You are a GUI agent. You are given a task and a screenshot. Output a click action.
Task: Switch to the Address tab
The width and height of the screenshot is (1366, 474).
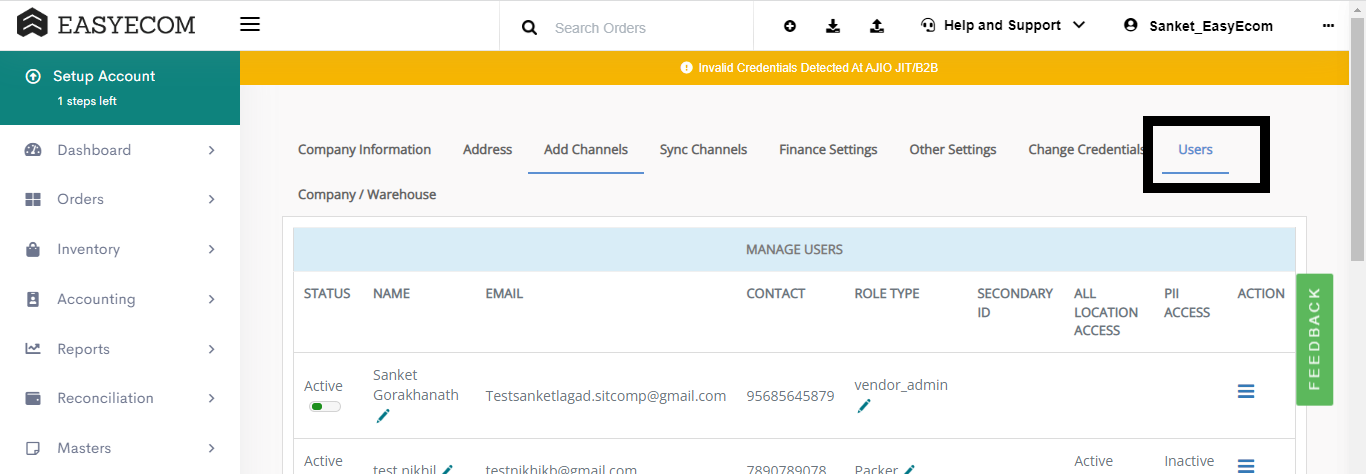(x=487, y=150)
